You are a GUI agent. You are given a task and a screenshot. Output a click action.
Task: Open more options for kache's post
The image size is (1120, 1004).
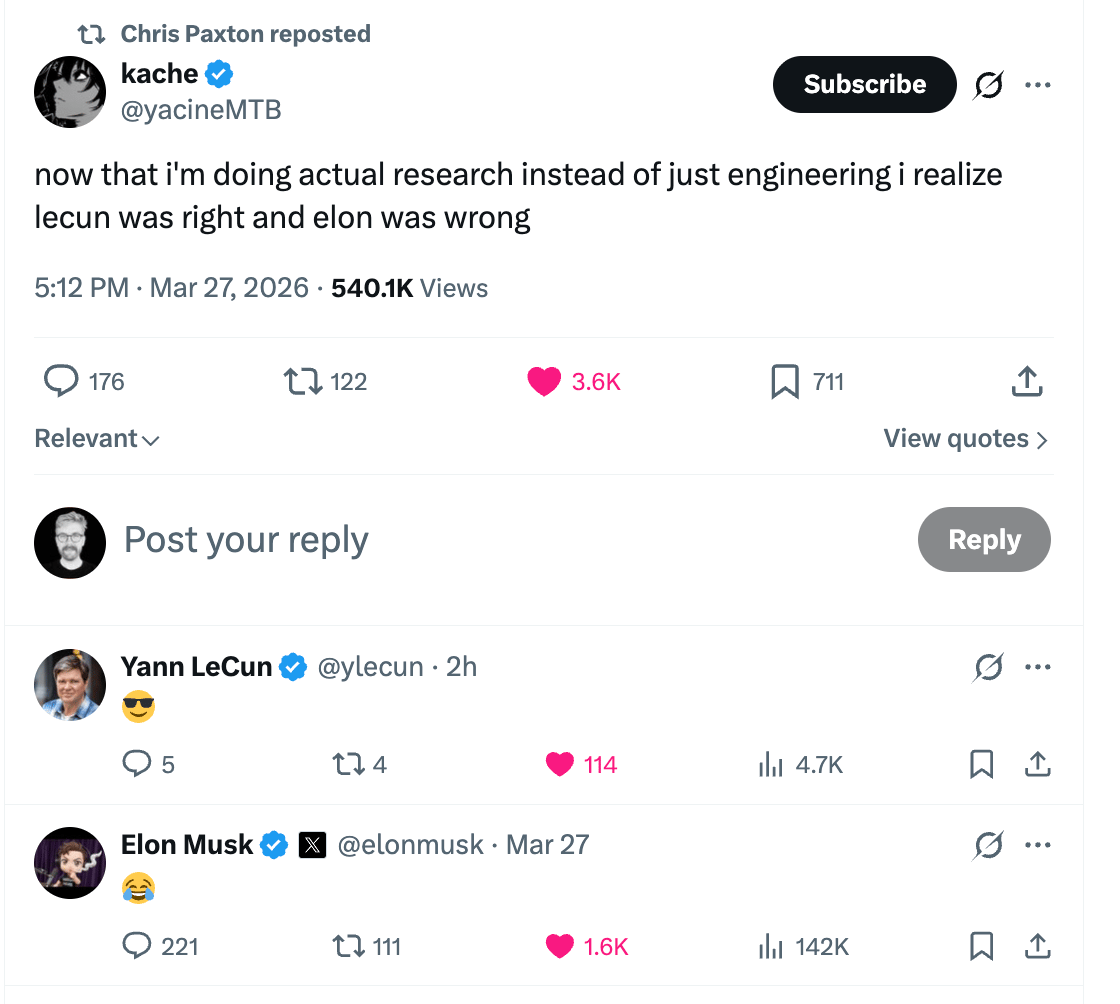pos(1037,85)
